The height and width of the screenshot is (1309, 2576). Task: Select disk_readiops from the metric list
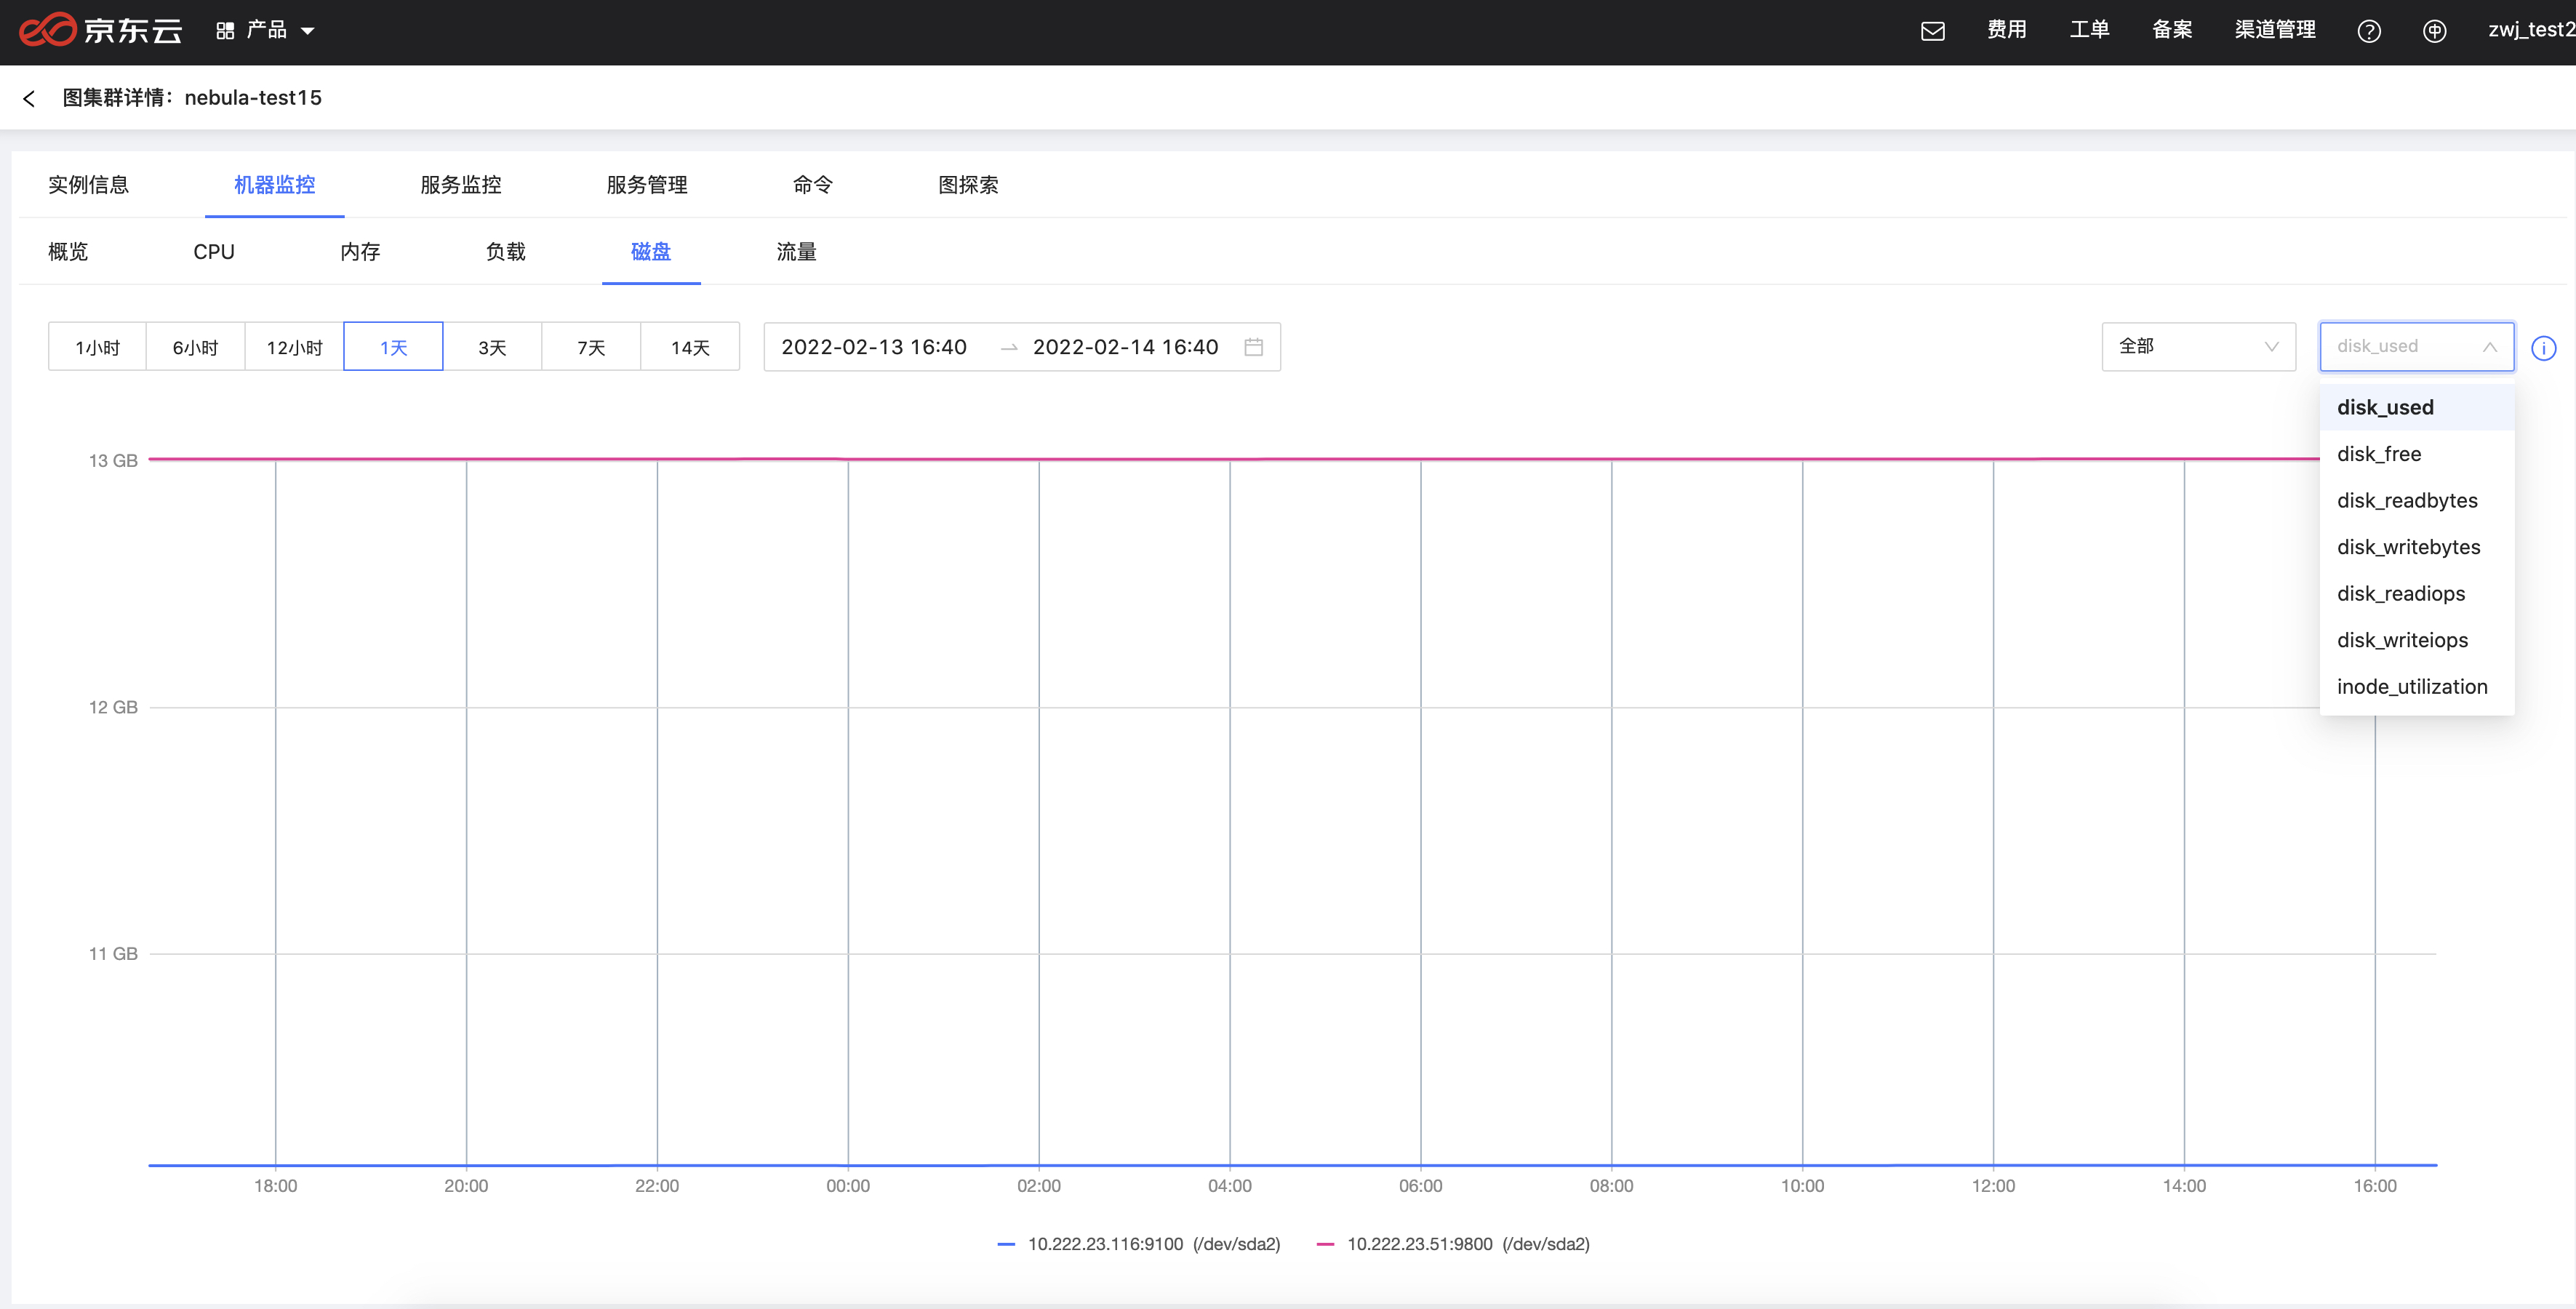click(x=2416, y=594)
